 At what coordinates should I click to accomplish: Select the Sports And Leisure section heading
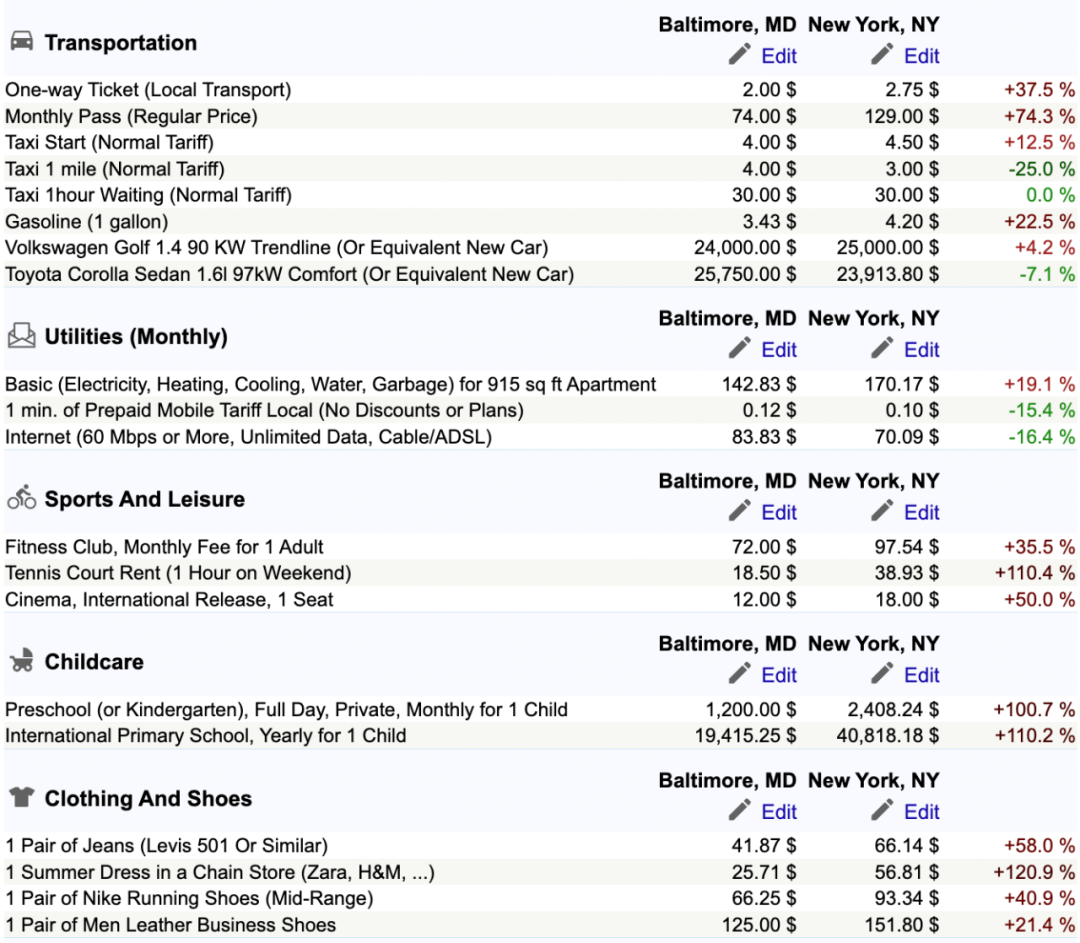tap(145, 499)
